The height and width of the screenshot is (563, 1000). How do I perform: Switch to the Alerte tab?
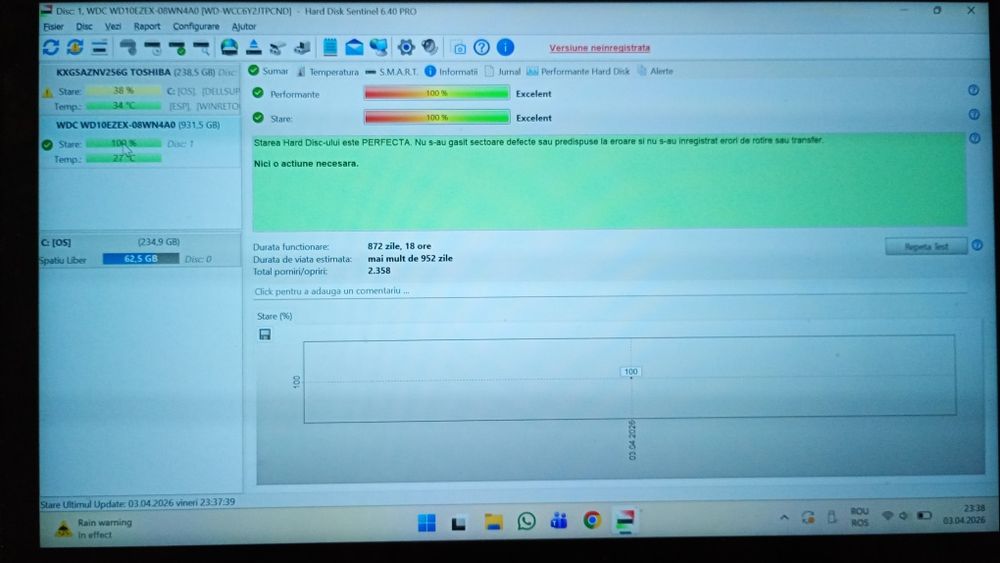click(x=655, y=71)
